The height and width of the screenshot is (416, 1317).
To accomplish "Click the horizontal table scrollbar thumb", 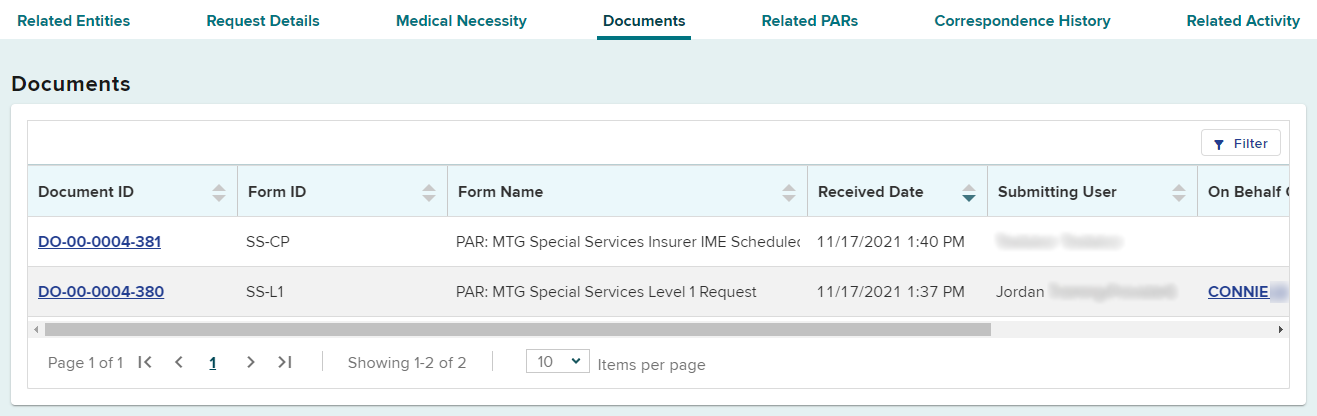I will [x=518, y=329].
